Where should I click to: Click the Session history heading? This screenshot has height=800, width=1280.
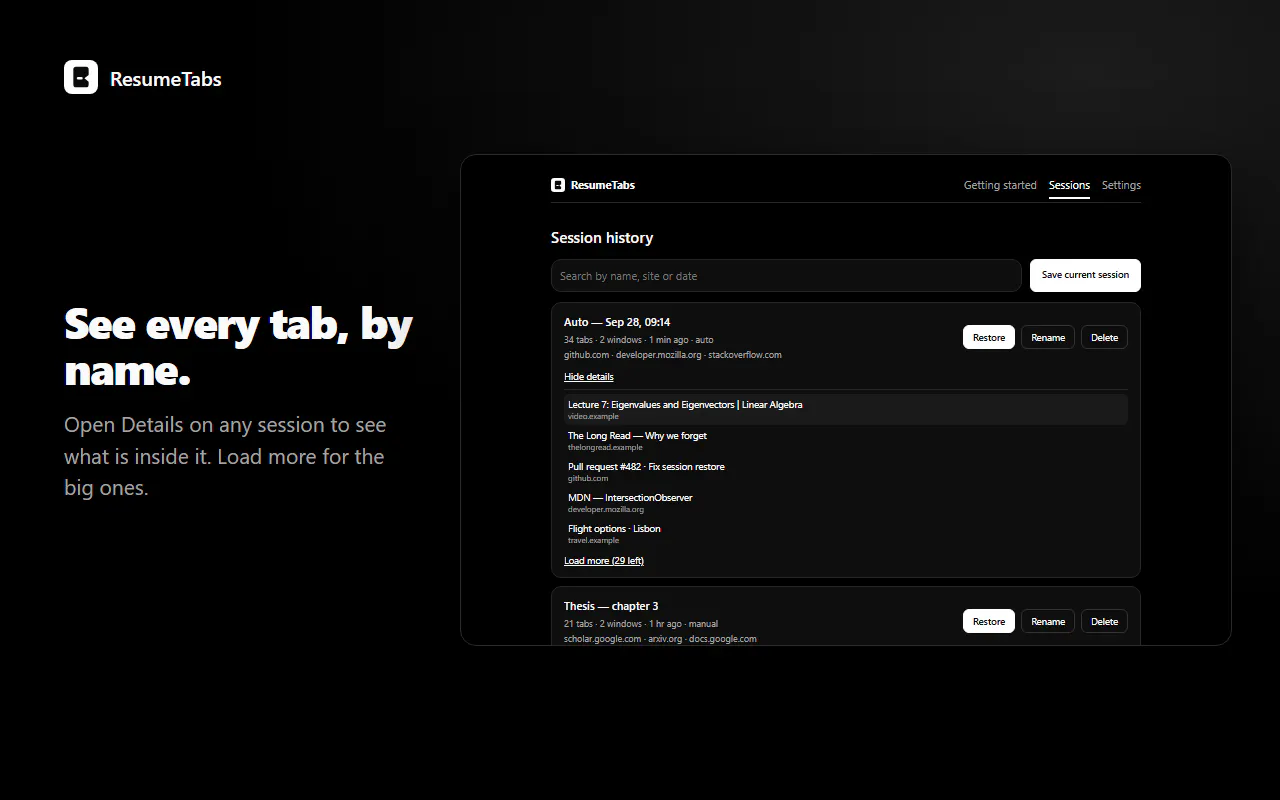point(602,238)
